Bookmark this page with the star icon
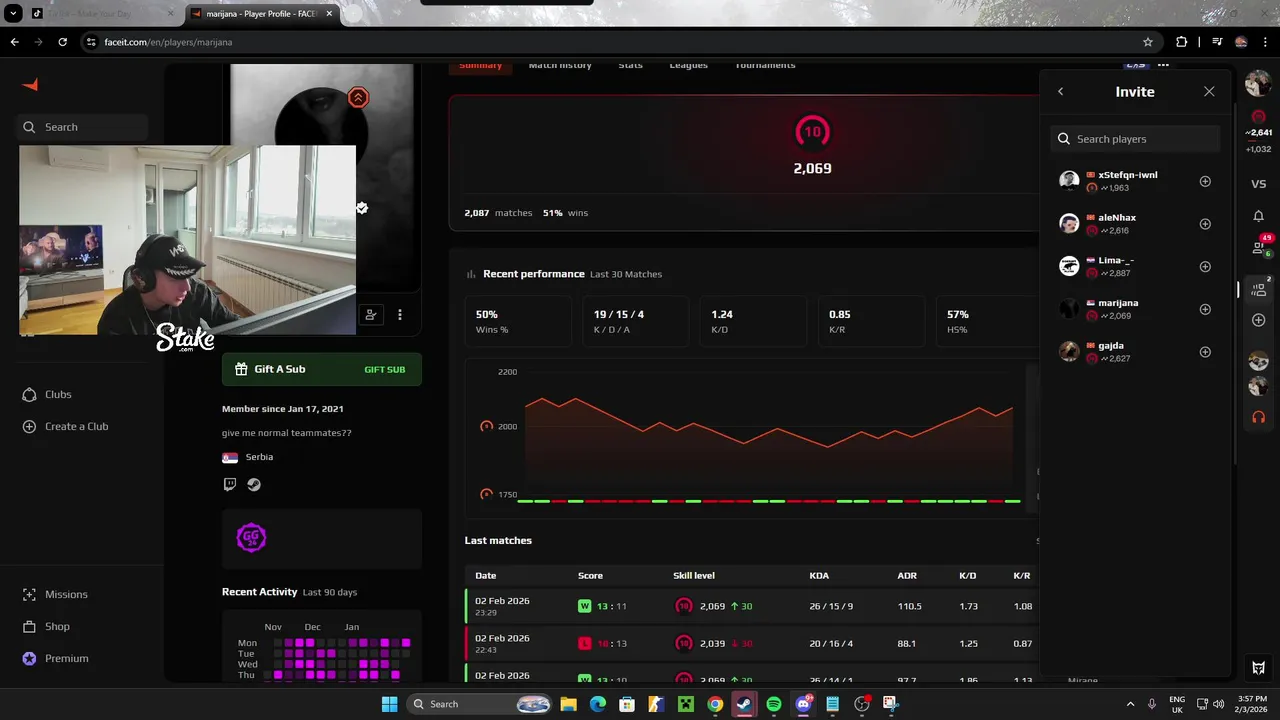This screenshot has height=720, width=1280. (1148, 42)
